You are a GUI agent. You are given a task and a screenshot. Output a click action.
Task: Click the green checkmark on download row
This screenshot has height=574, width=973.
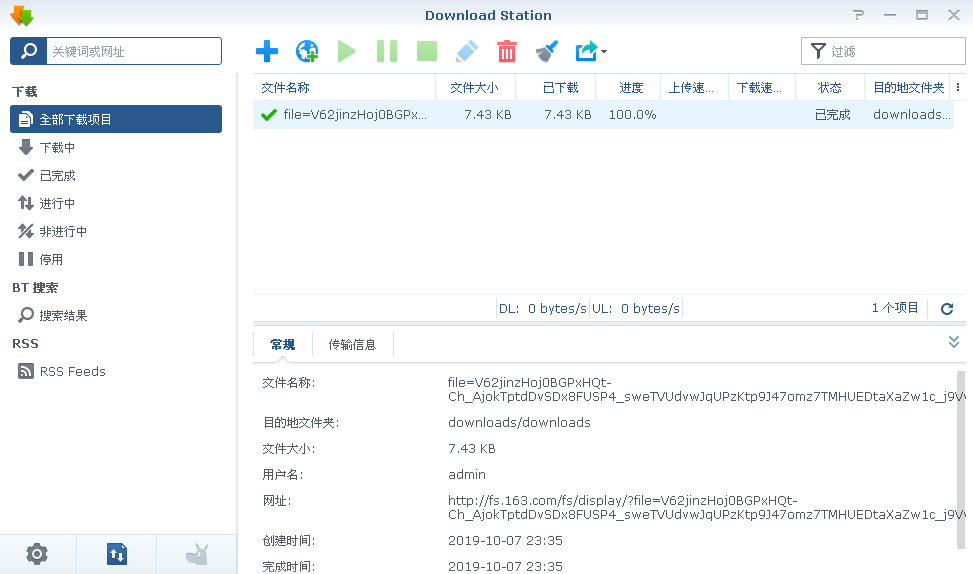pyautogui.click(x=269, y=115)
